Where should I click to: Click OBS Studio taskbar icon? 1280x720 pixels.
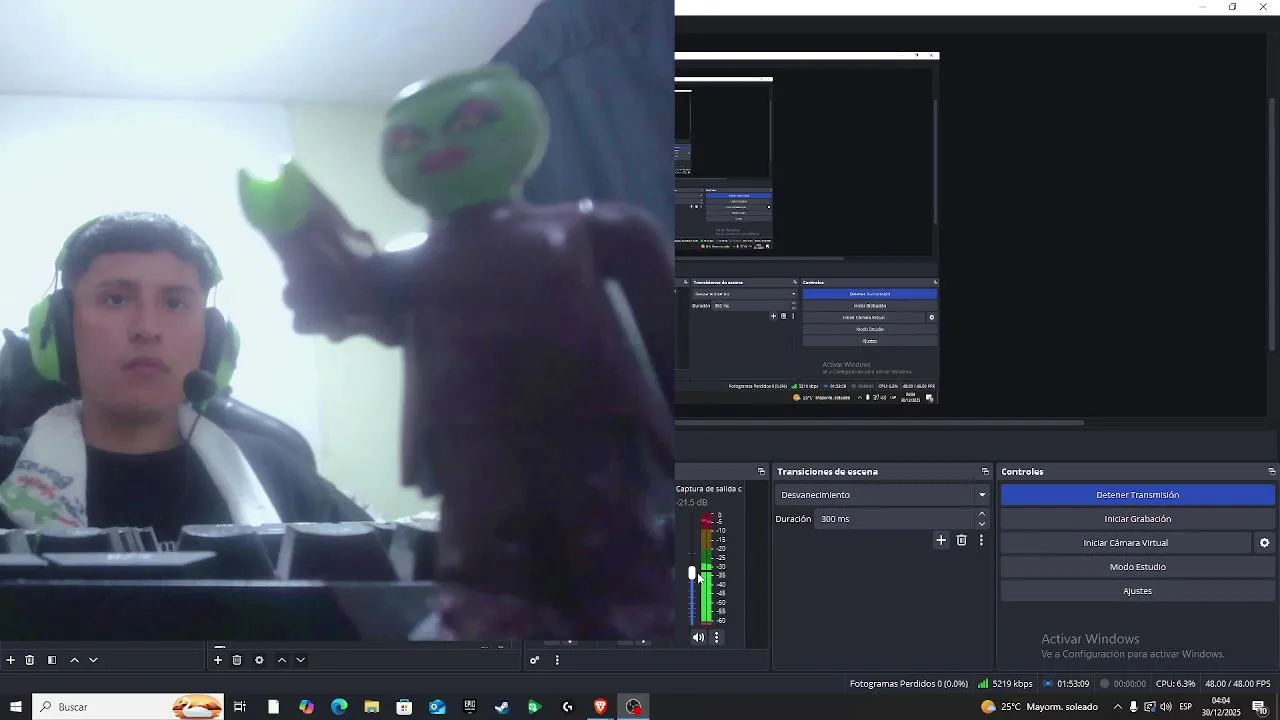[x=633, y=707]
